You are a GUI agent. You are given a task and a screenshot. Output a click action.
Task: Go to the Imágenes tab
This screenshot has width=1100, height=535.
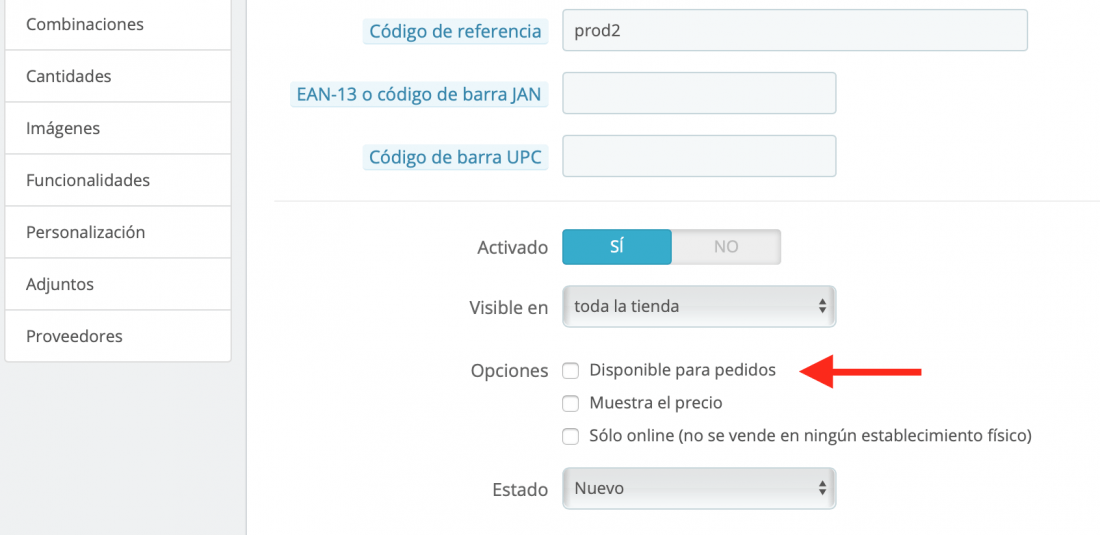118,128
